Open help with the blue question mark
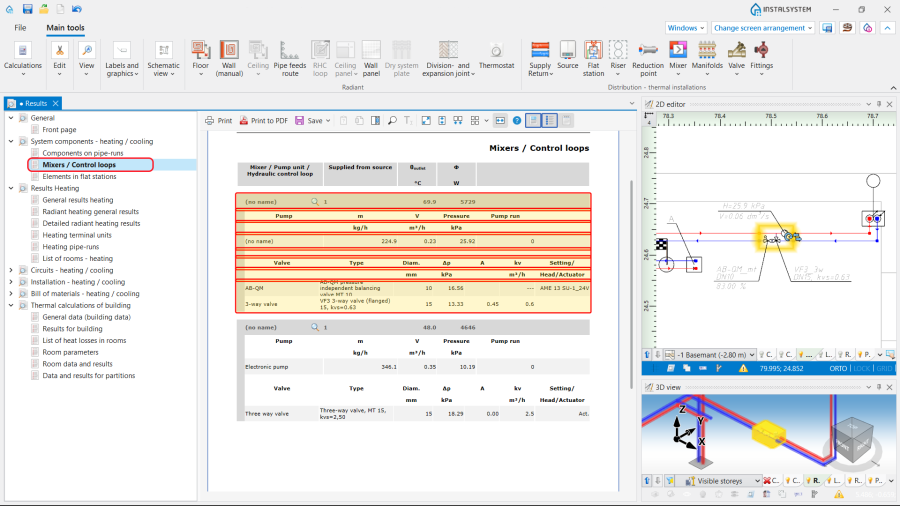Image resolution: width=900 pixels, height=506 pixels. (517, 120)
